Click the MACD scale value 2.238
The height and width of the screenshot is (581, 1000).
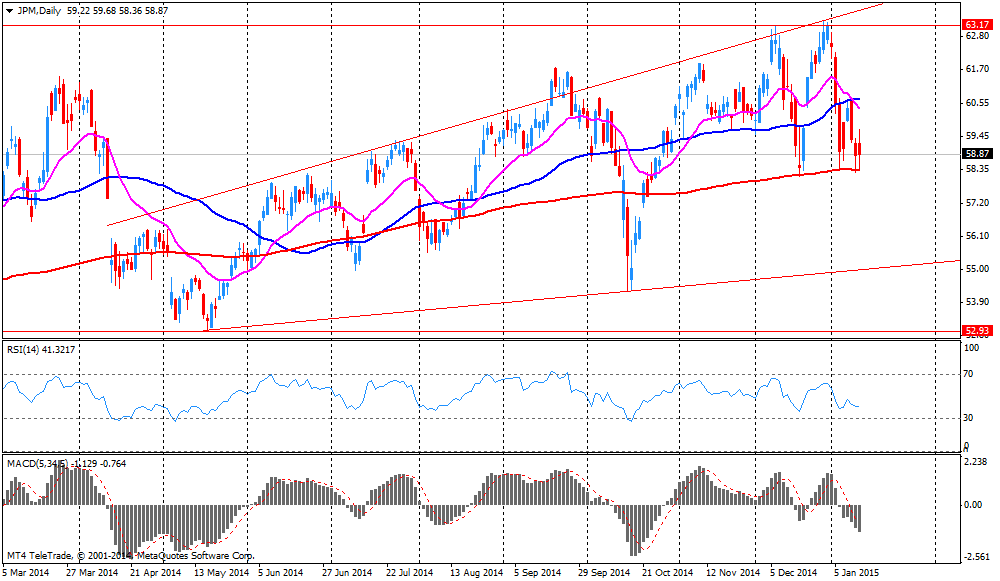point(976,462)
